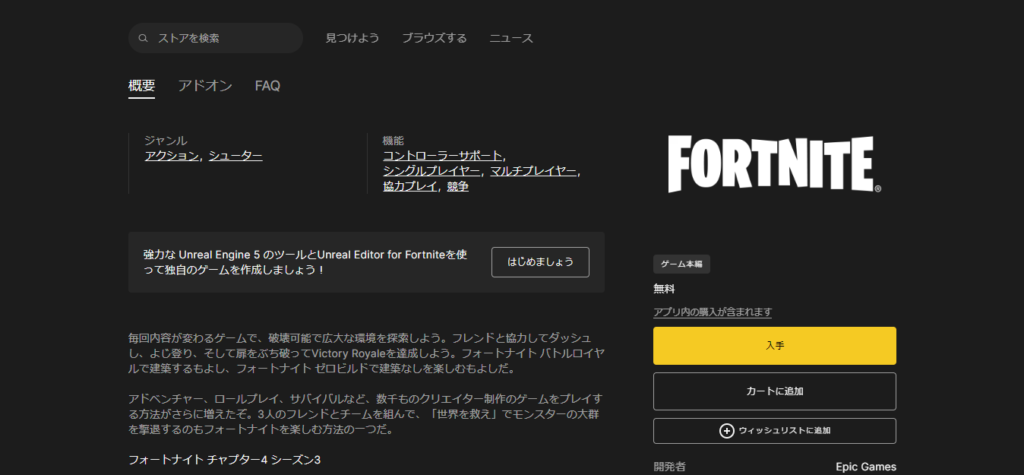Screen dimensions: 1024x475
Task: Click the Epic Games developer name
Action: (x=866, y=467)
